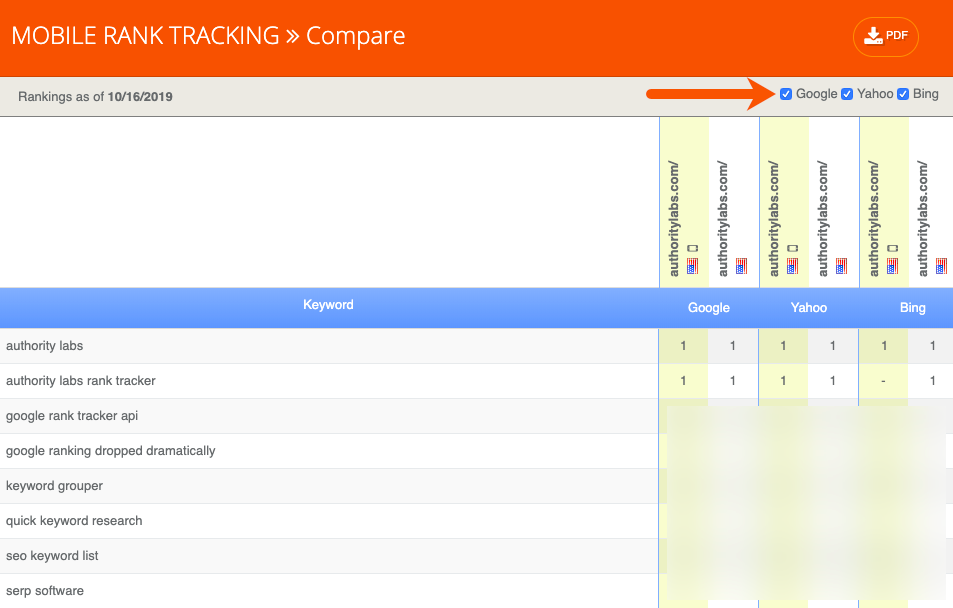Click authoritylabs.com/ heading in highlighted Google column

click(673, 219)
